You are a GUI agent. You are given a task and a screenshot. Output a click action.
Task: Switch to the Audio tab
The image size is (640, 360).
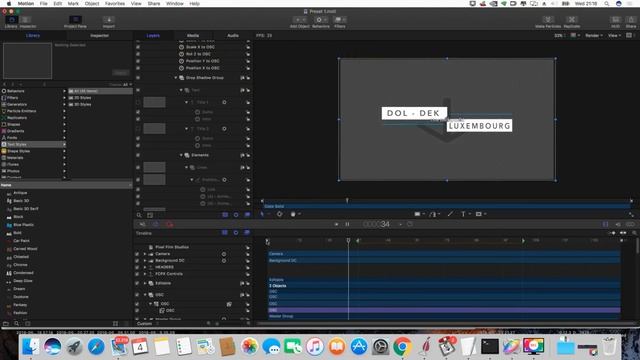click(x=233, y=36)
